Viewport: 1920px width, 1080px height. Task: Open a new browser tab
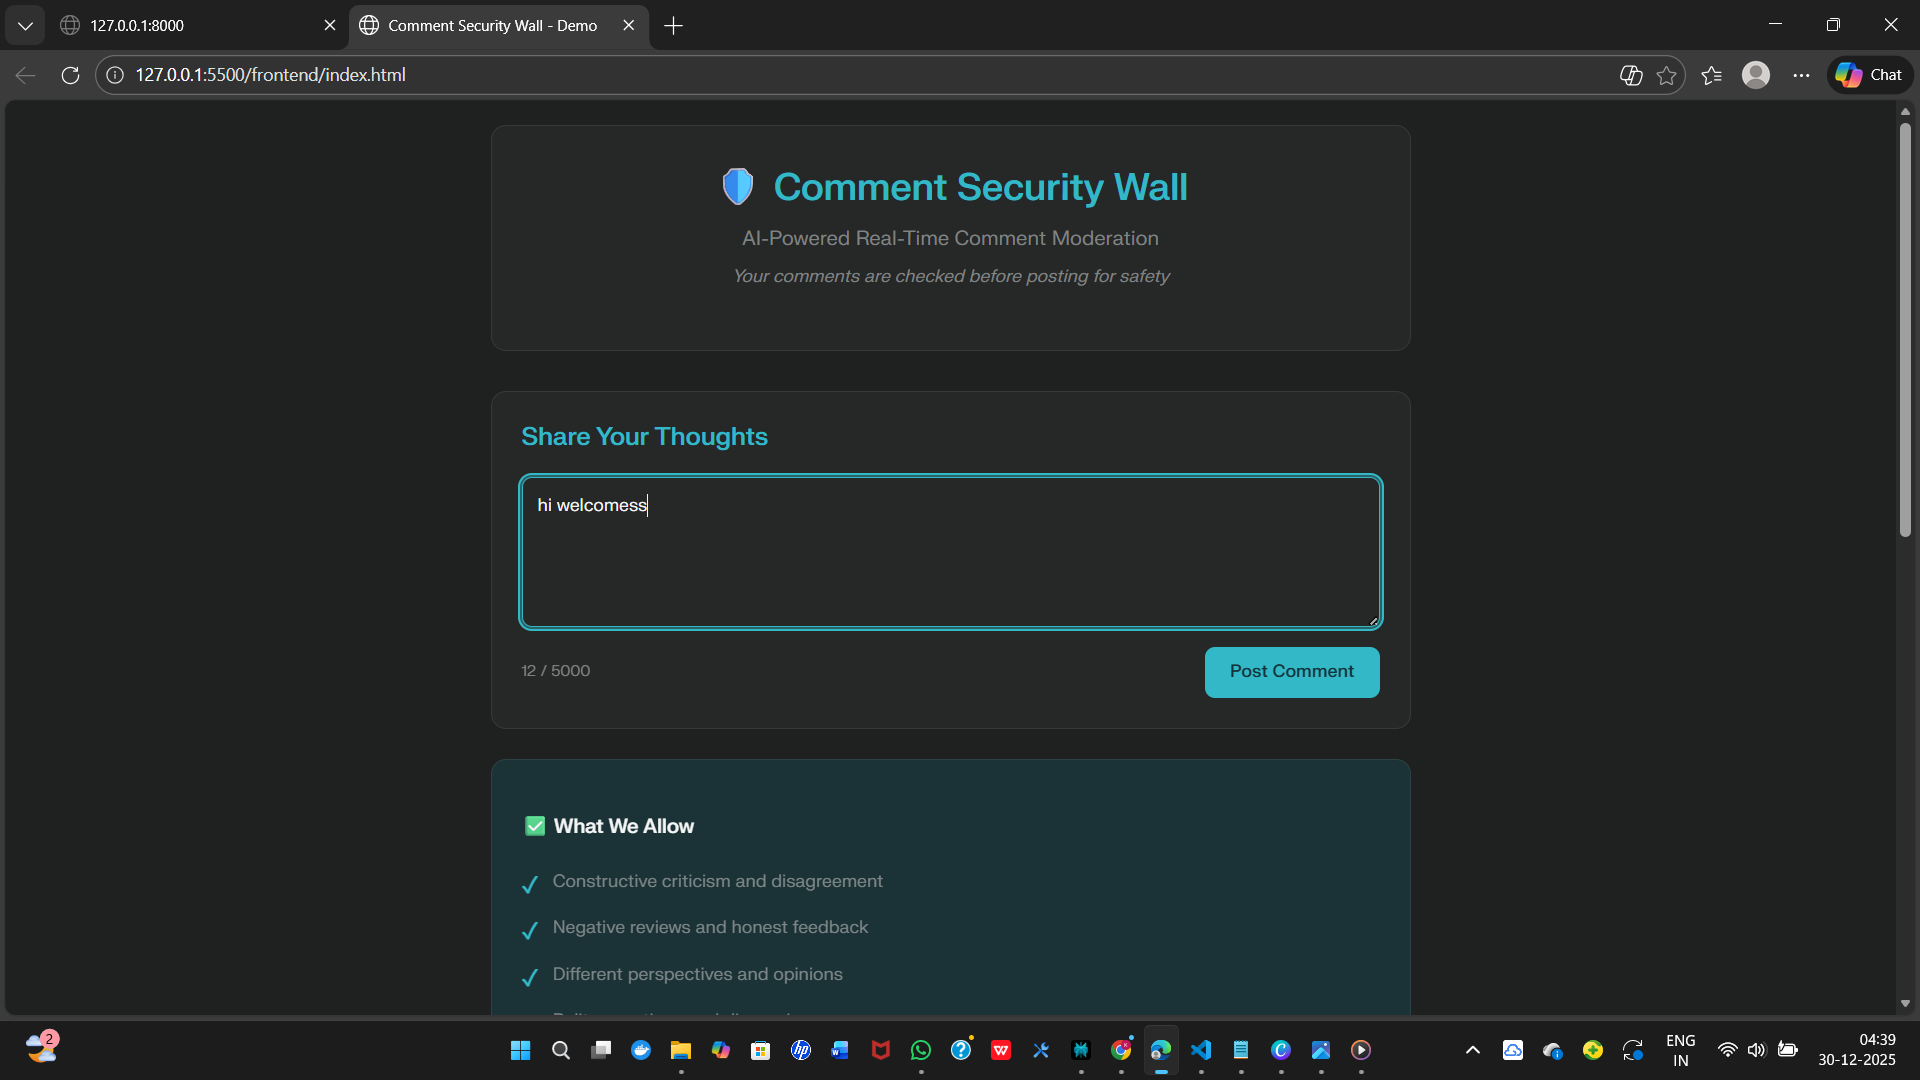[674, 26]
